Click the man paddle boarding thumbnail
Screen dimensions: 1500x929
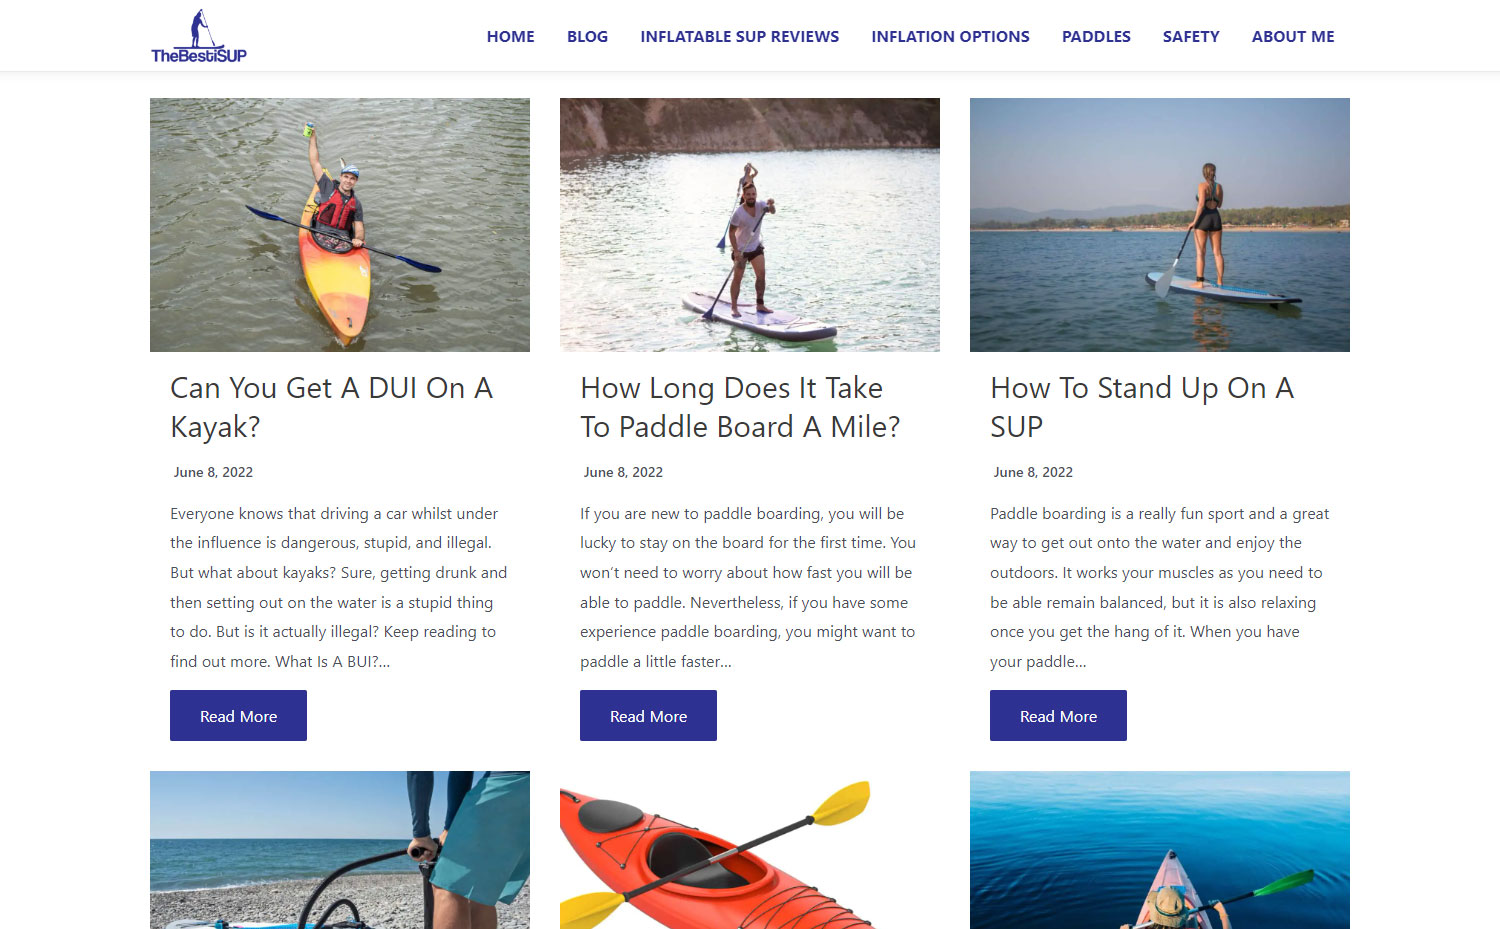point(750,225)
